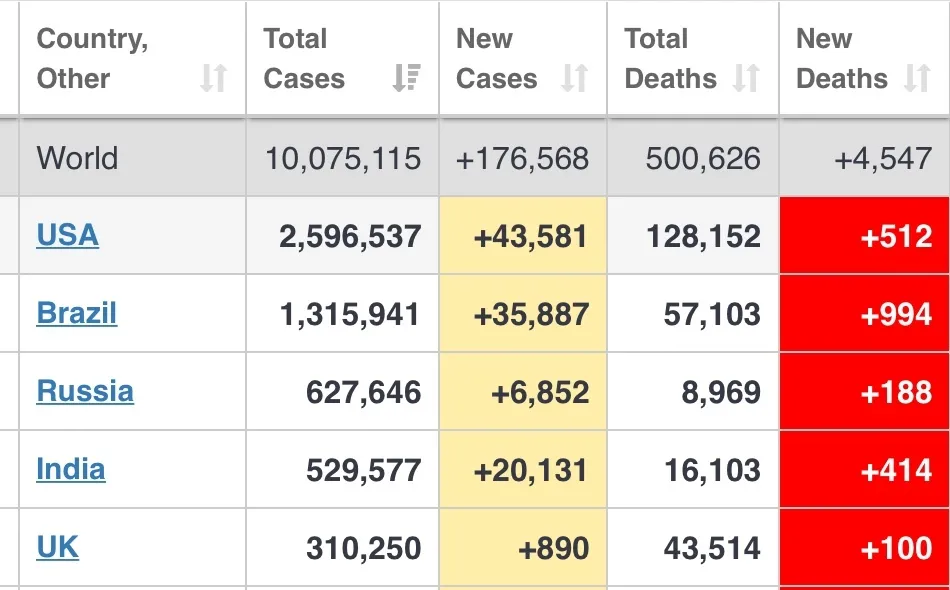Open the UK country link

click(x=58, y=548)
